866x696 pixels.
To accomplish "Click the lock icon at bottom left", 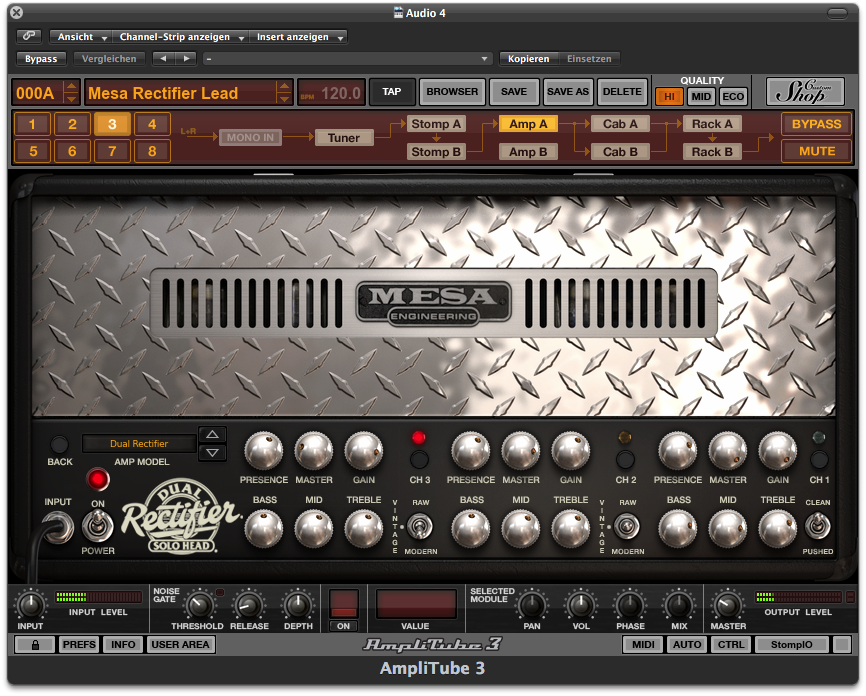I will (35, 645).
